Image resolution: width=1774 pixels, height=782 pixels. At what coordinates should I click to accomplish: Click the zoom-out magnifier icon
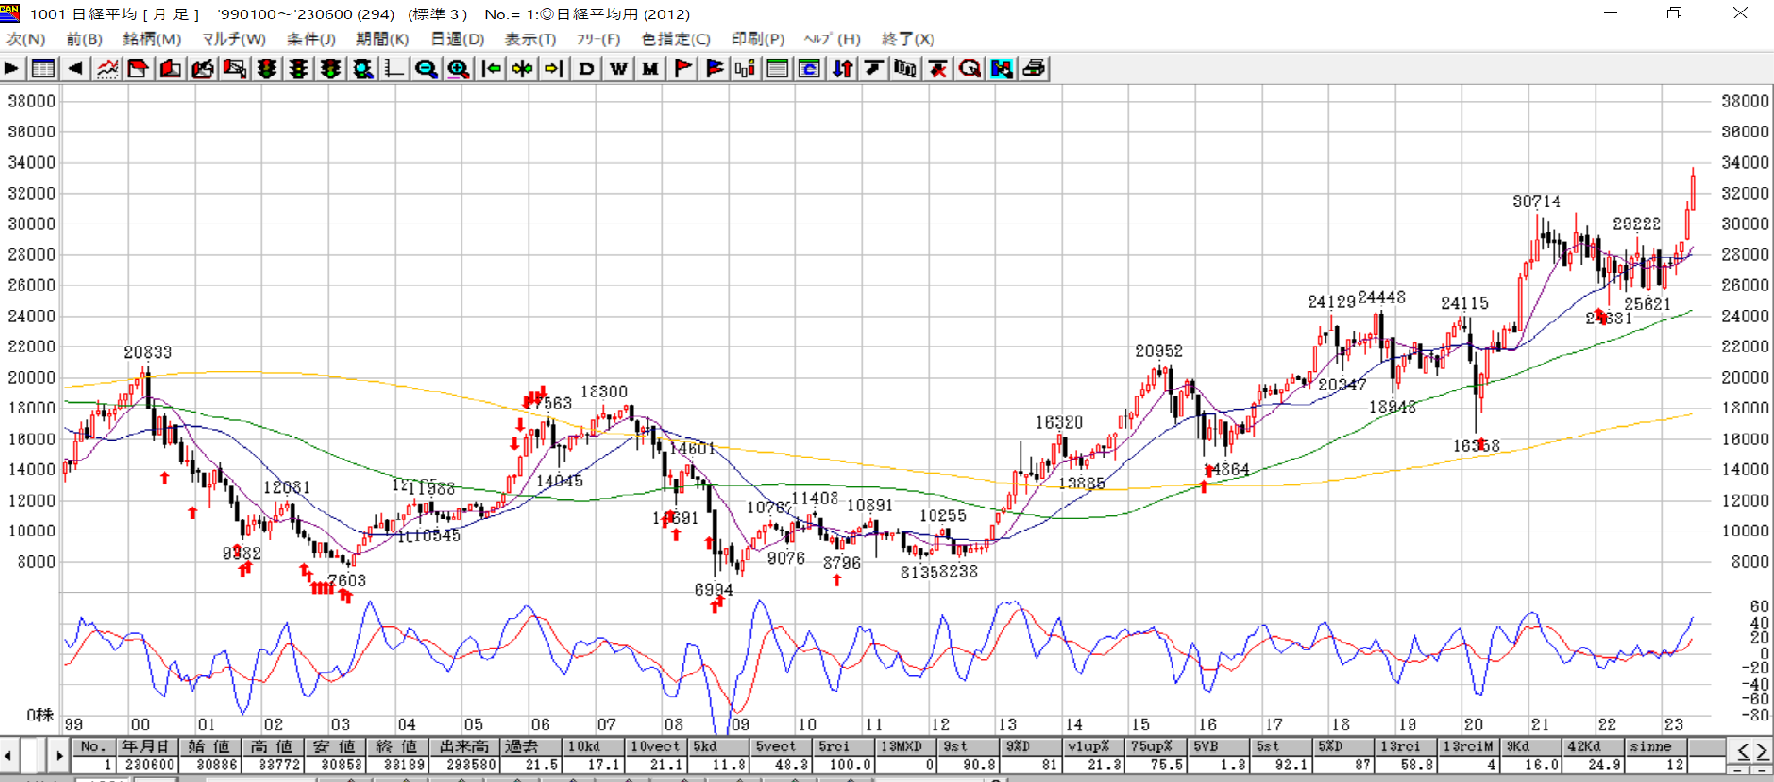[x=426, y=68]
